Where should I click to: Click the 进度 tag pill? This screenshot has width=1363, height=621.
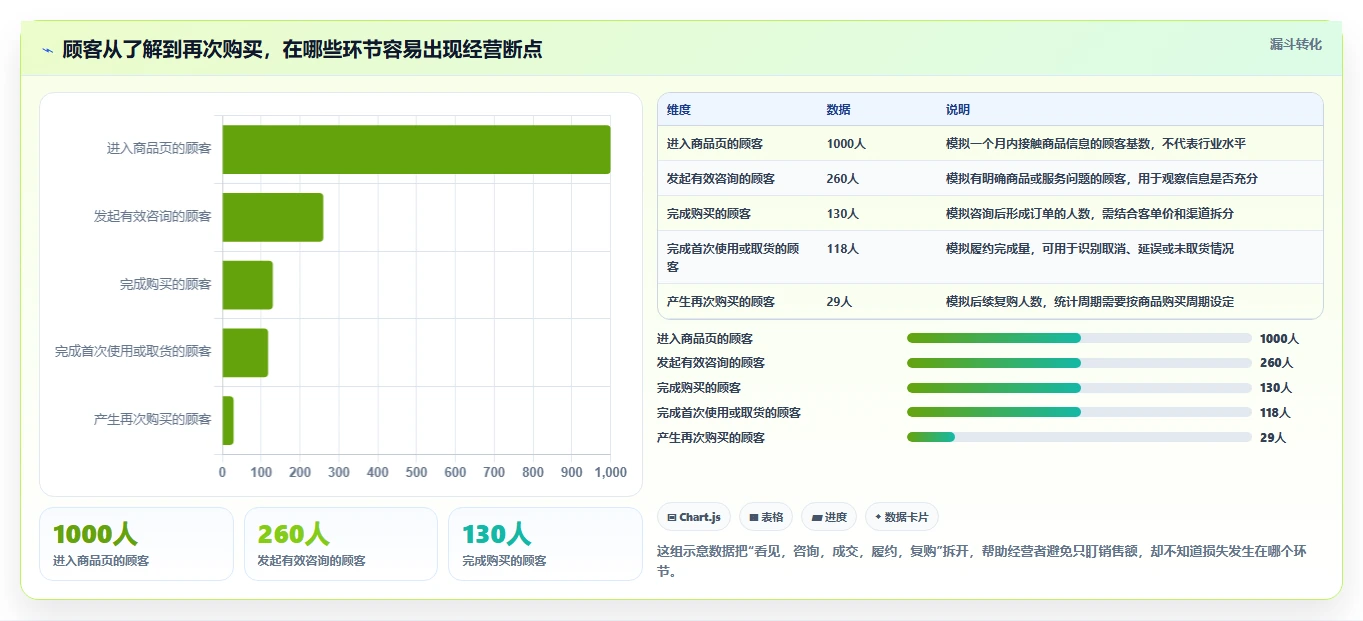(829, 517)
